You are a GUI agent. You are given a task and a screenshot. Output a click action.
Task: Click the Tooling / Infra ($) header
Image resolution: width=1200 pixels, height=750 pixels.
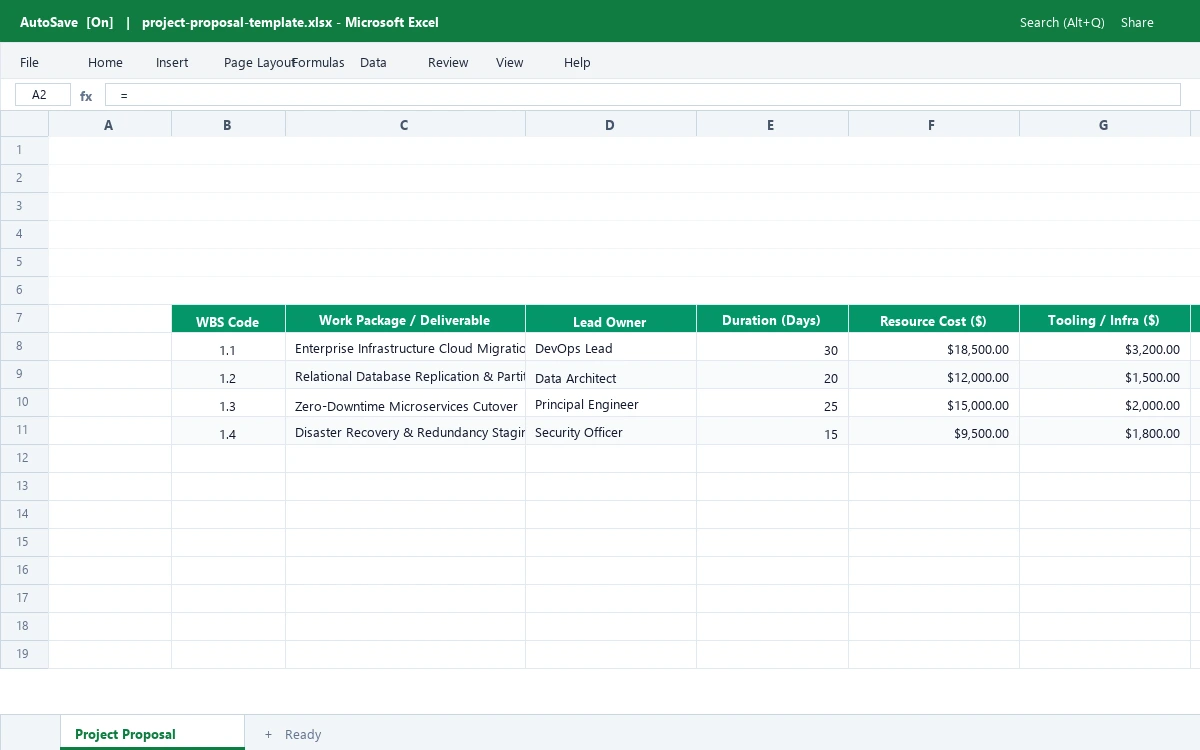(x=1105, y=319)
